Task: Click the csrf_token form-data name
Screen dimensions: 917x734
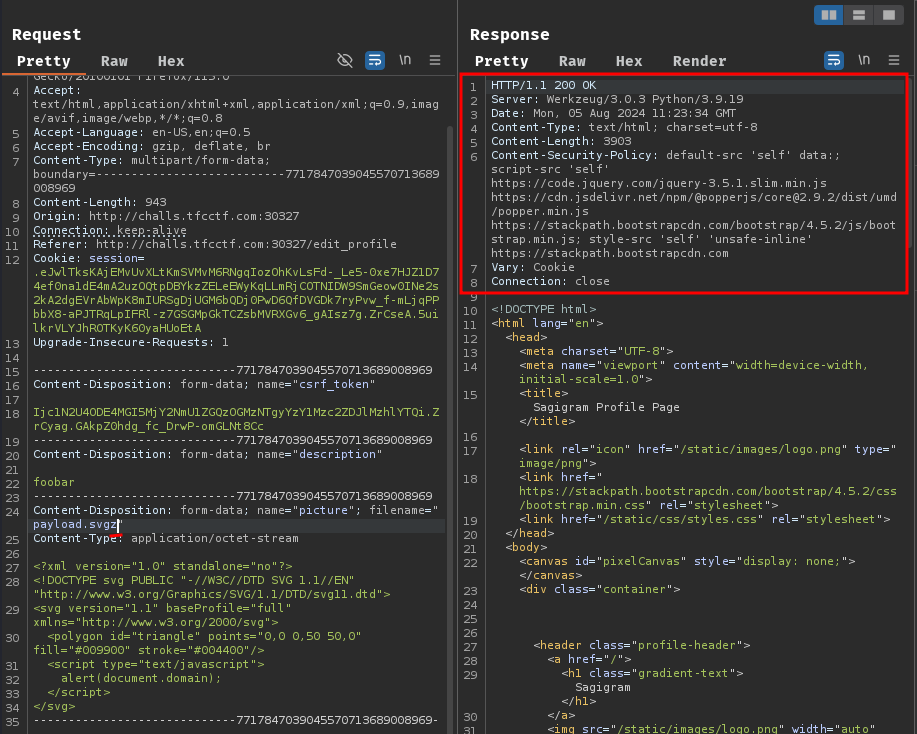Action: [334, 384]
